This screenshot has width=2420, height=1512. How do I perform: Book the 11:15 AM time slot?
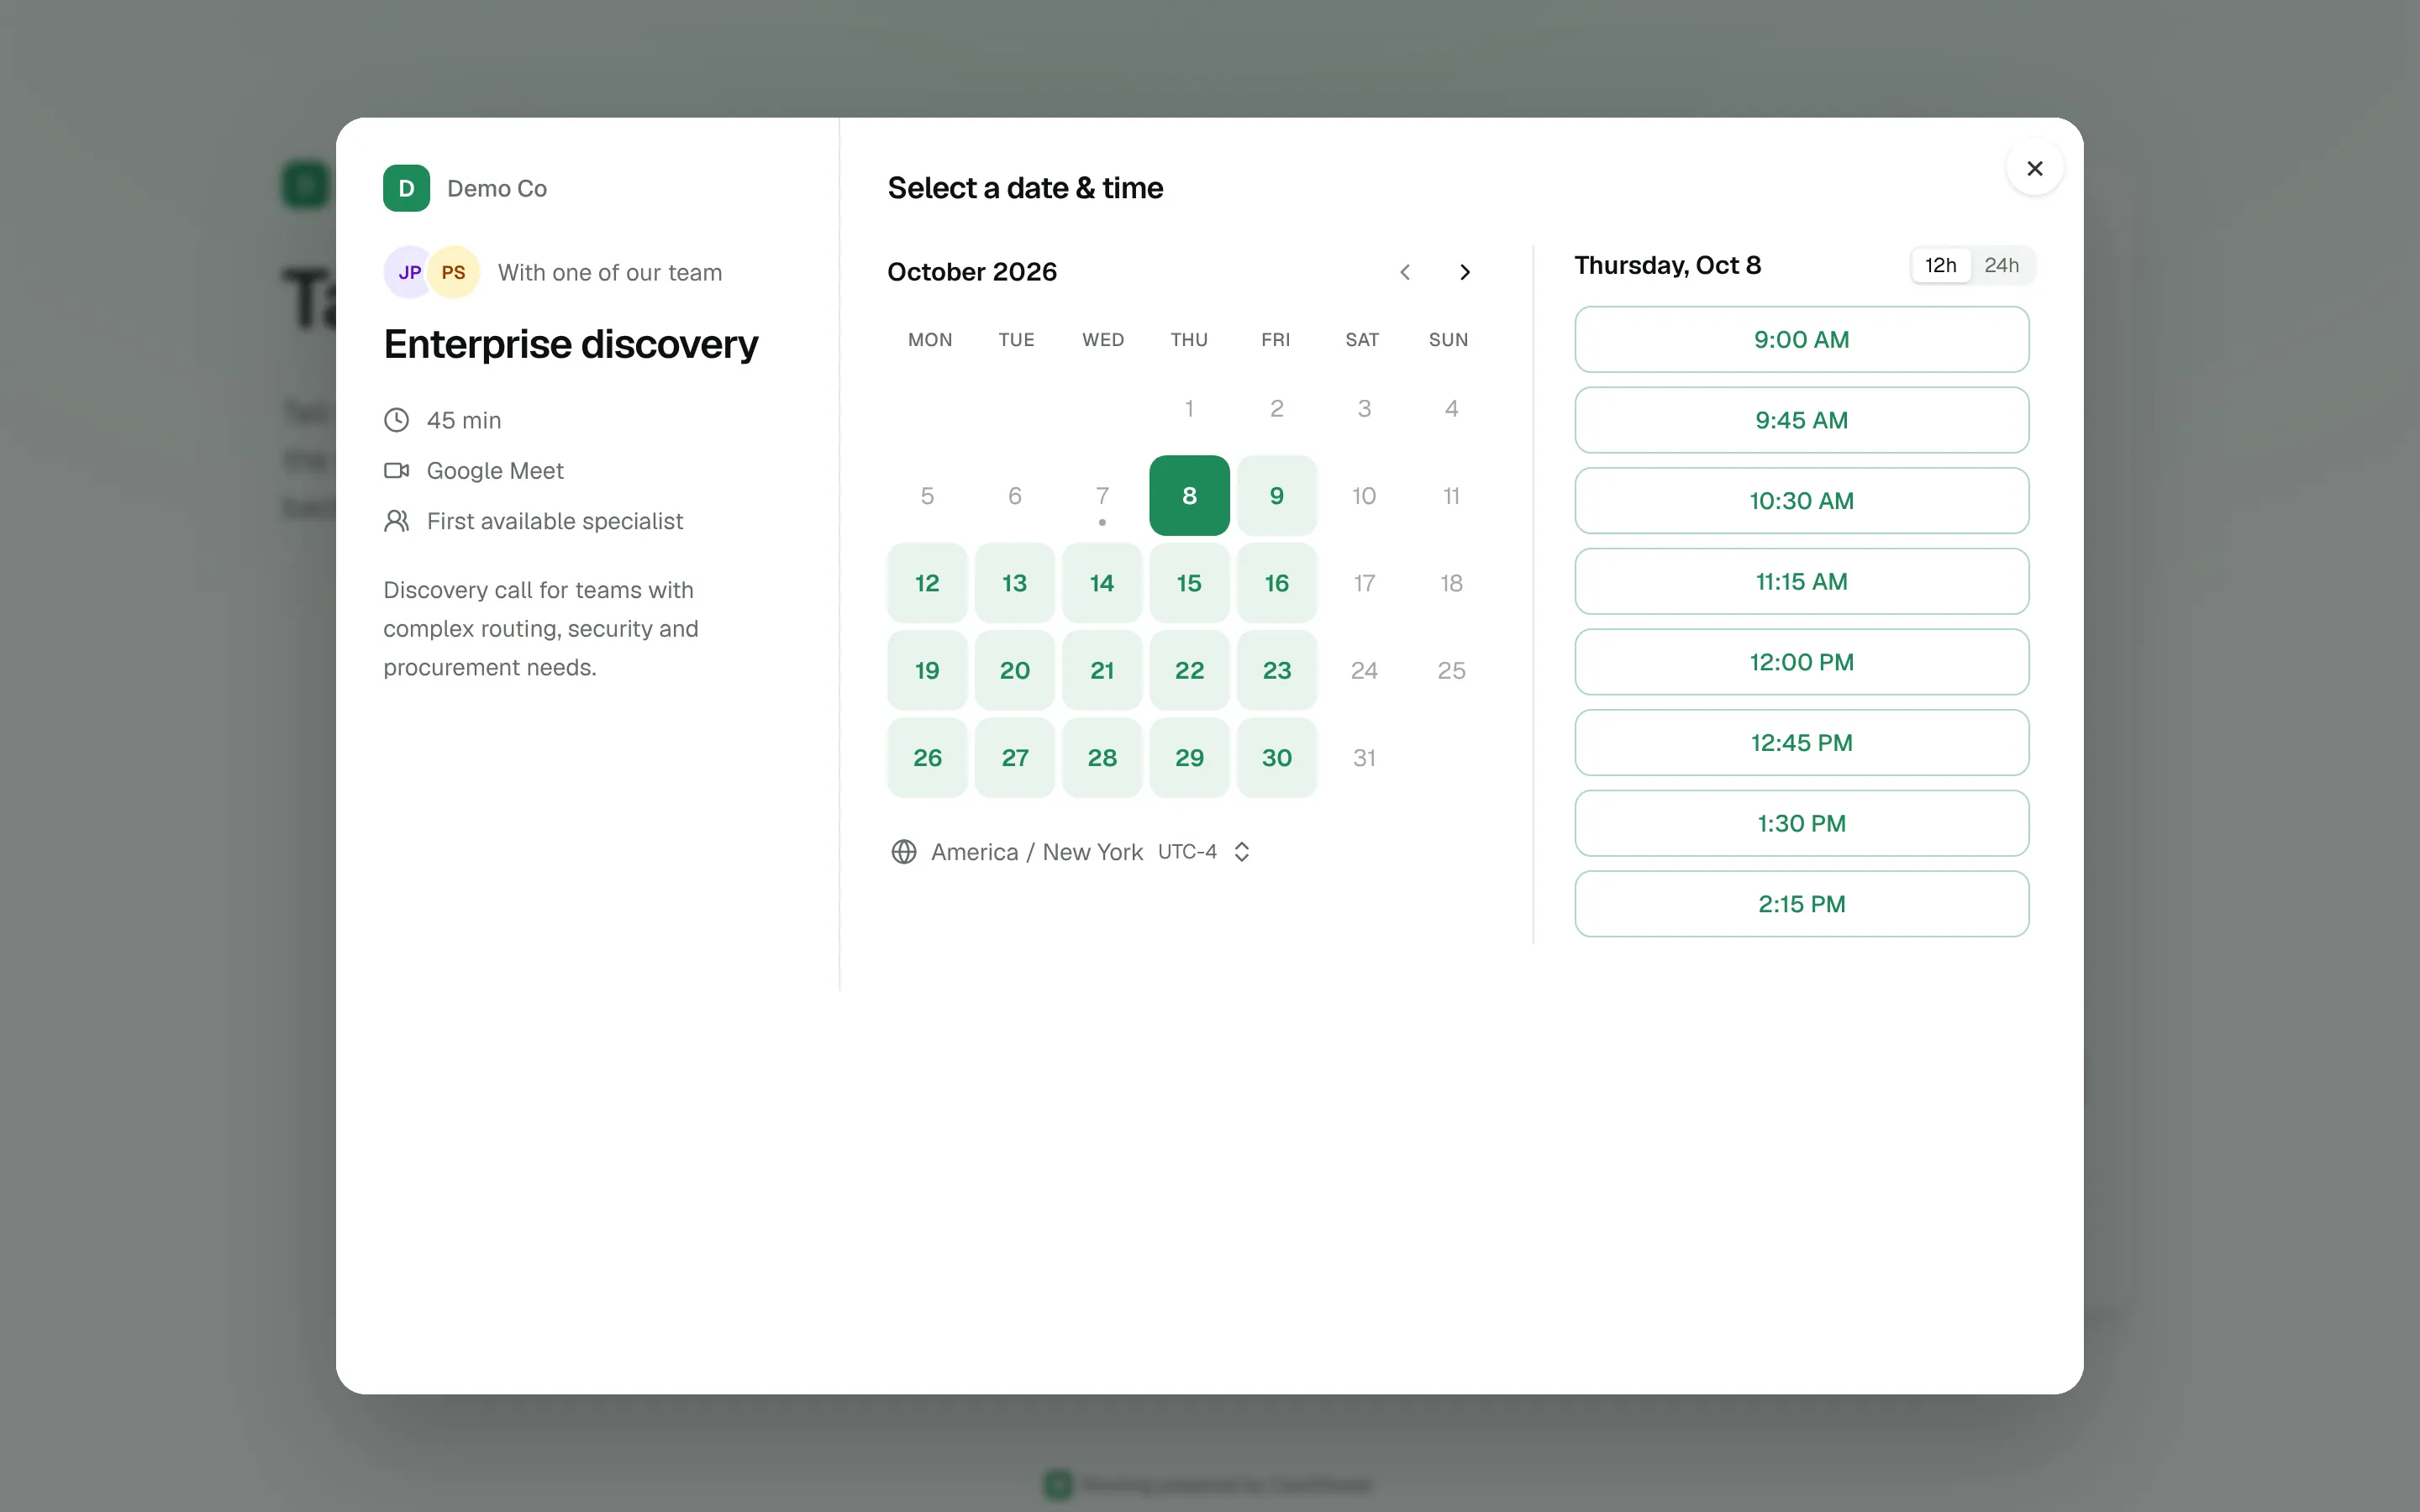1801,581
